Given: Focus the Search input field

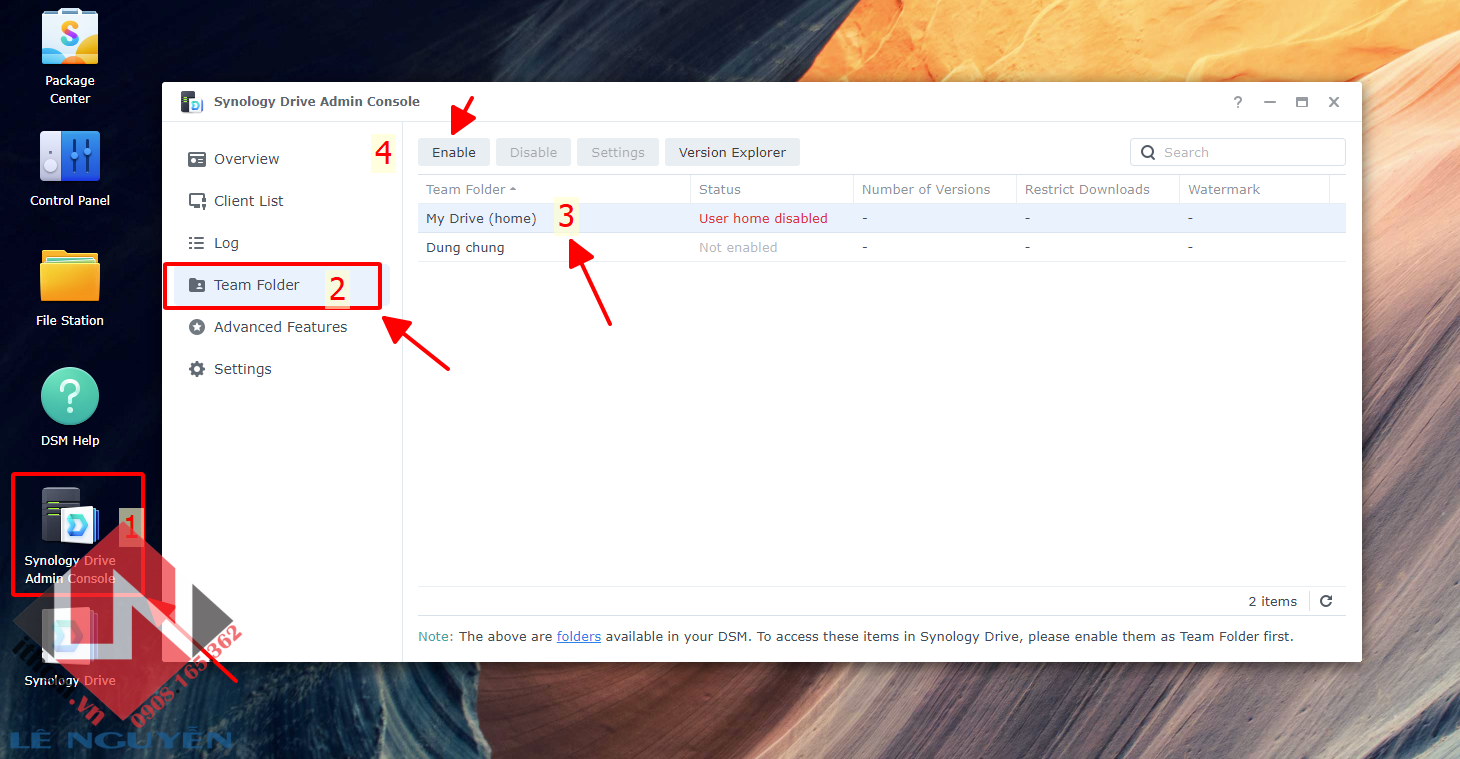Looking at the screenshot, I should click(1238, 152).
